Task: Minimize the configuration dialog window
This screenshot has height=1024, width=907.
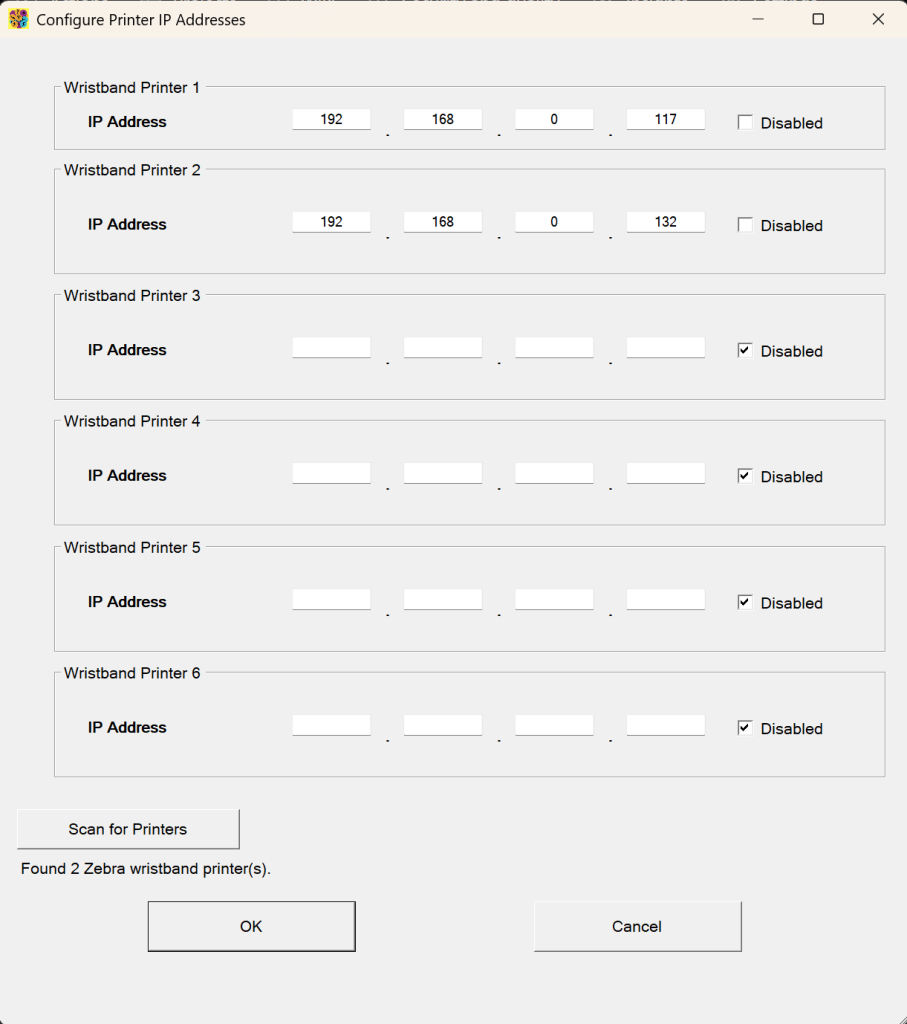Action: [x=757, y=19]
